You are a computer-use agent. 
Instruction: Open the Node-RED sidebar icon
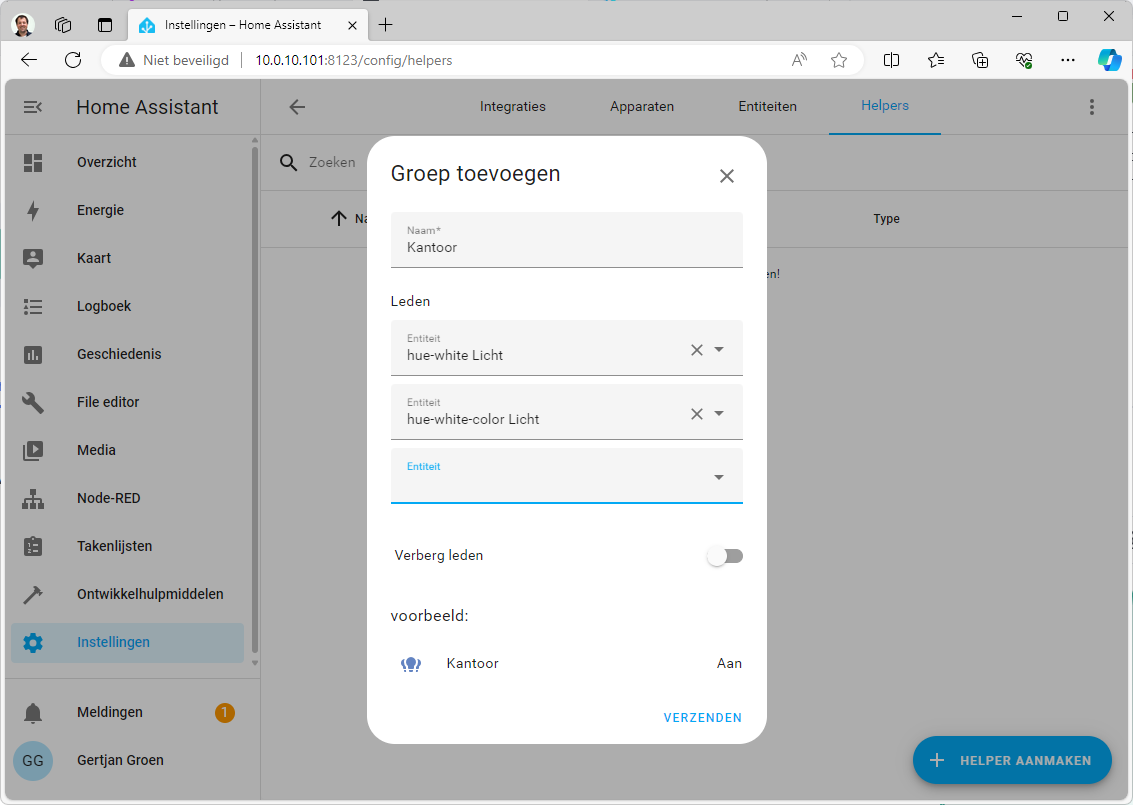(x=33, y=498)
